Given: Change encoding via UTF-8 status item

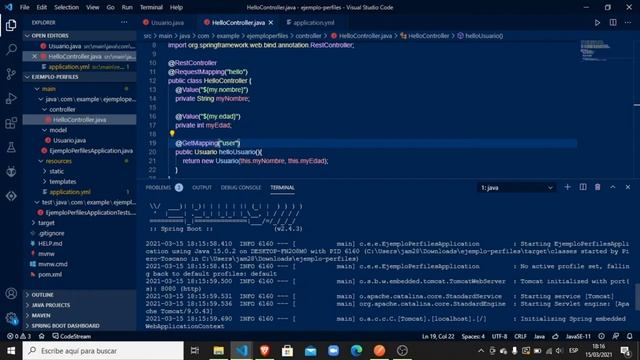Looking at the screenshot, I should (x=499, y=336).
